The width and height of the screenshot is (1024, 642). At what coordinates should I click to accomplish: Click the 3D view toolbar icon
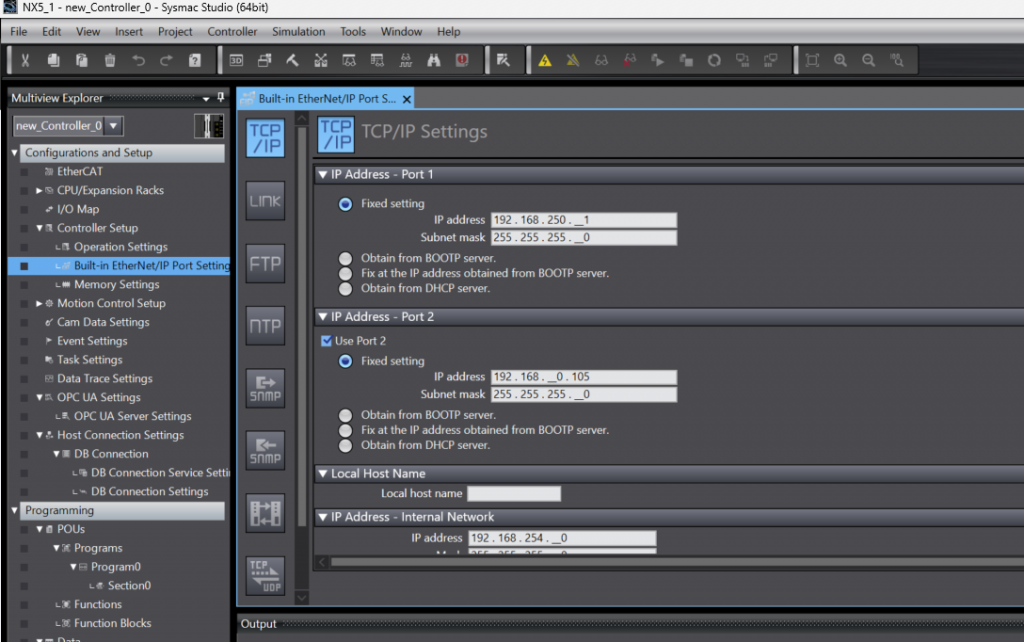coord(237,61)
